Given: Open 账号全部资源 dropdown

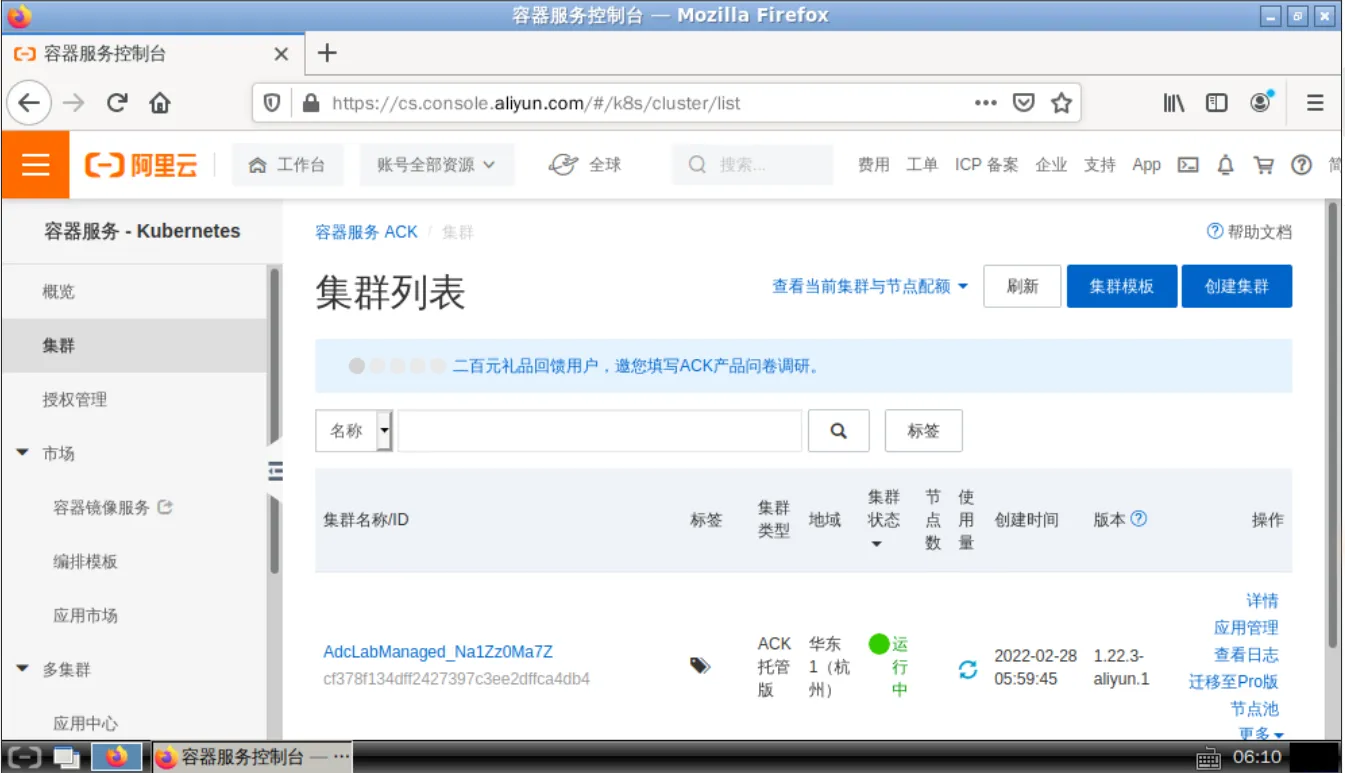Looking at the screenshot, I should pos(437,165).
